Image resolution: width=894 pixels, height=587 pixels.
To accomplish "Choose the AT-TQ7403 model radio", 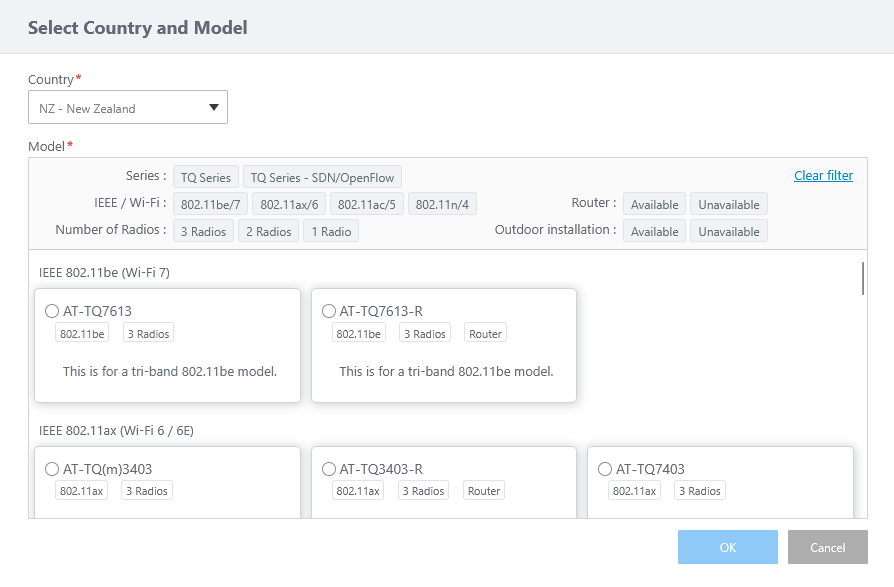I will 605,468.
